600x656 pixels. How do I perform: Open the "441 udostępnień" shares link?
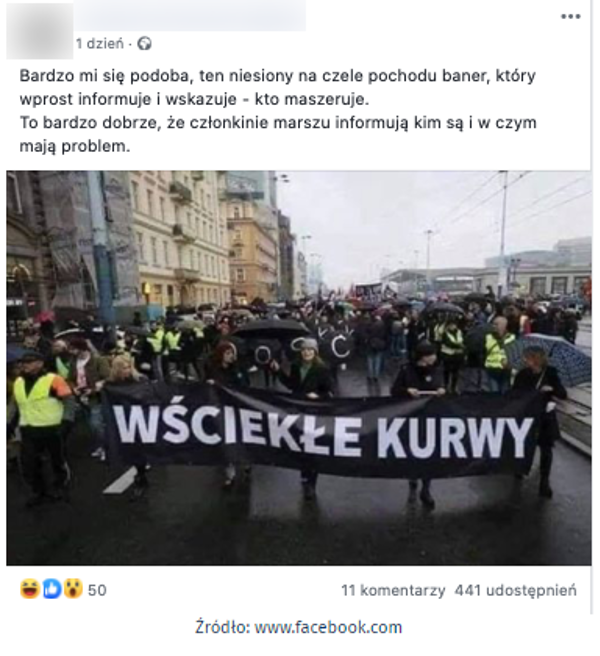(x=515, y=590)
